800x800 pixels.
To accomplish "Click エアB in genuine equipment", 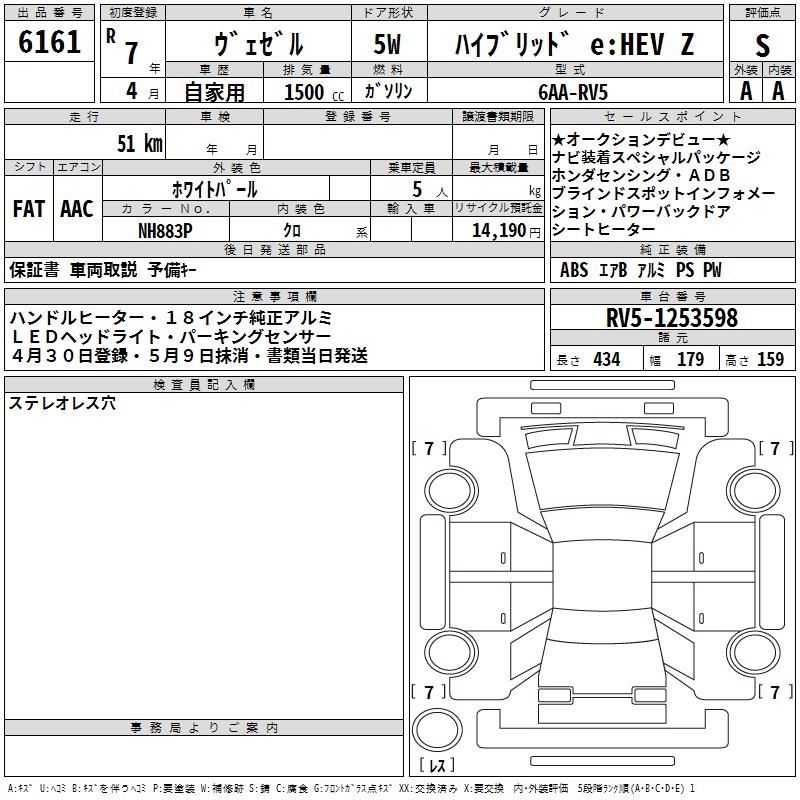I will point(613,270).
